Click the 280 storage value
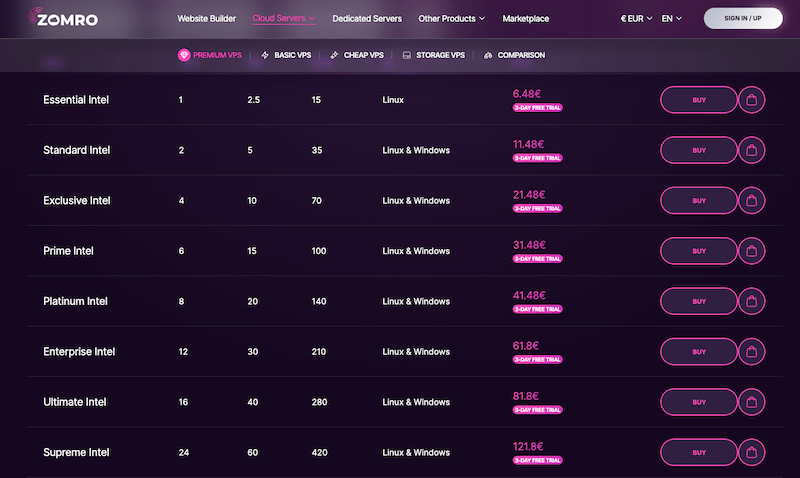Screen dimensions: 800x478 (x=319, y=402)
